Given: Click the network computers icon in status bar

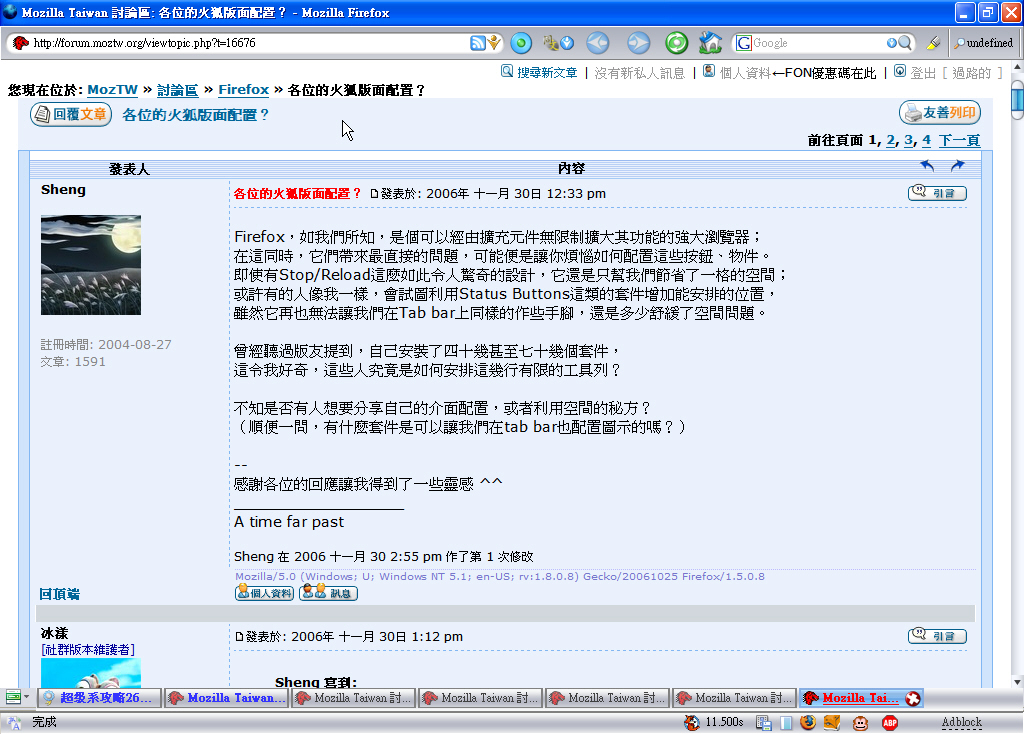Looking at the screenshot, I should (x=763, y=722).
